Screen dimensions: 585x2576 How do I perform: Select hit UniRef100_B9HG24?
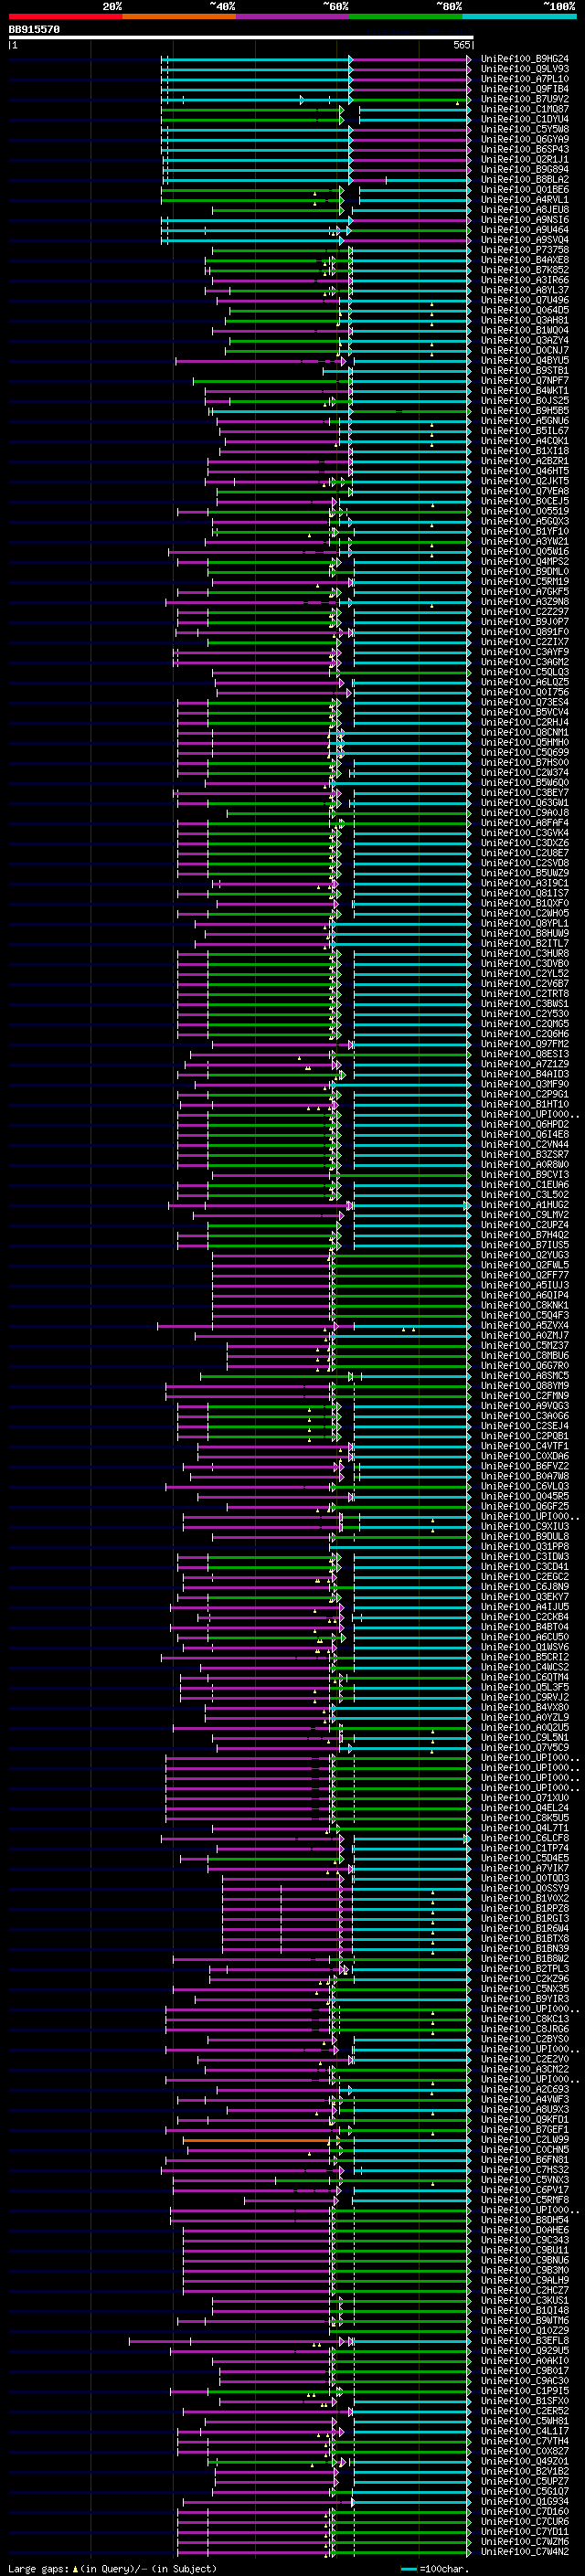tap(524, 59)
